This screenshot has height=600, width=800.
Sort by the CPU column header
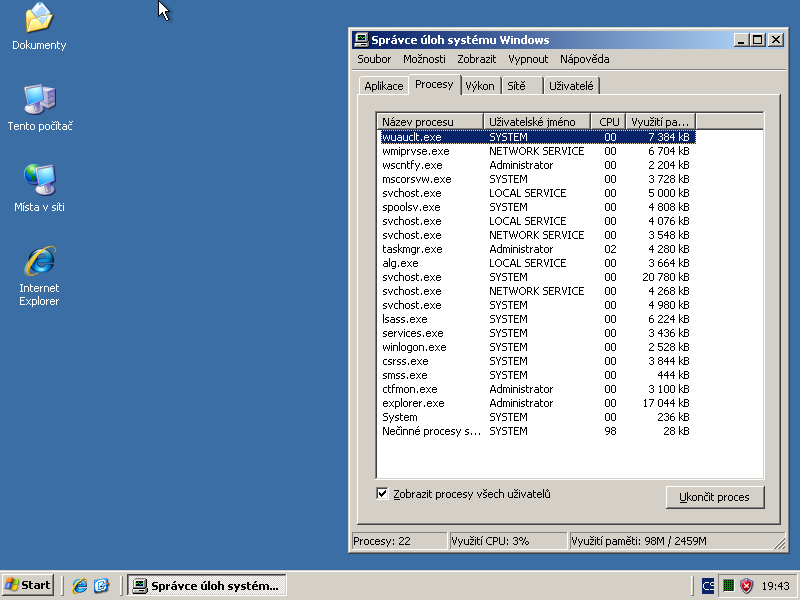click(x=608, y=122)
